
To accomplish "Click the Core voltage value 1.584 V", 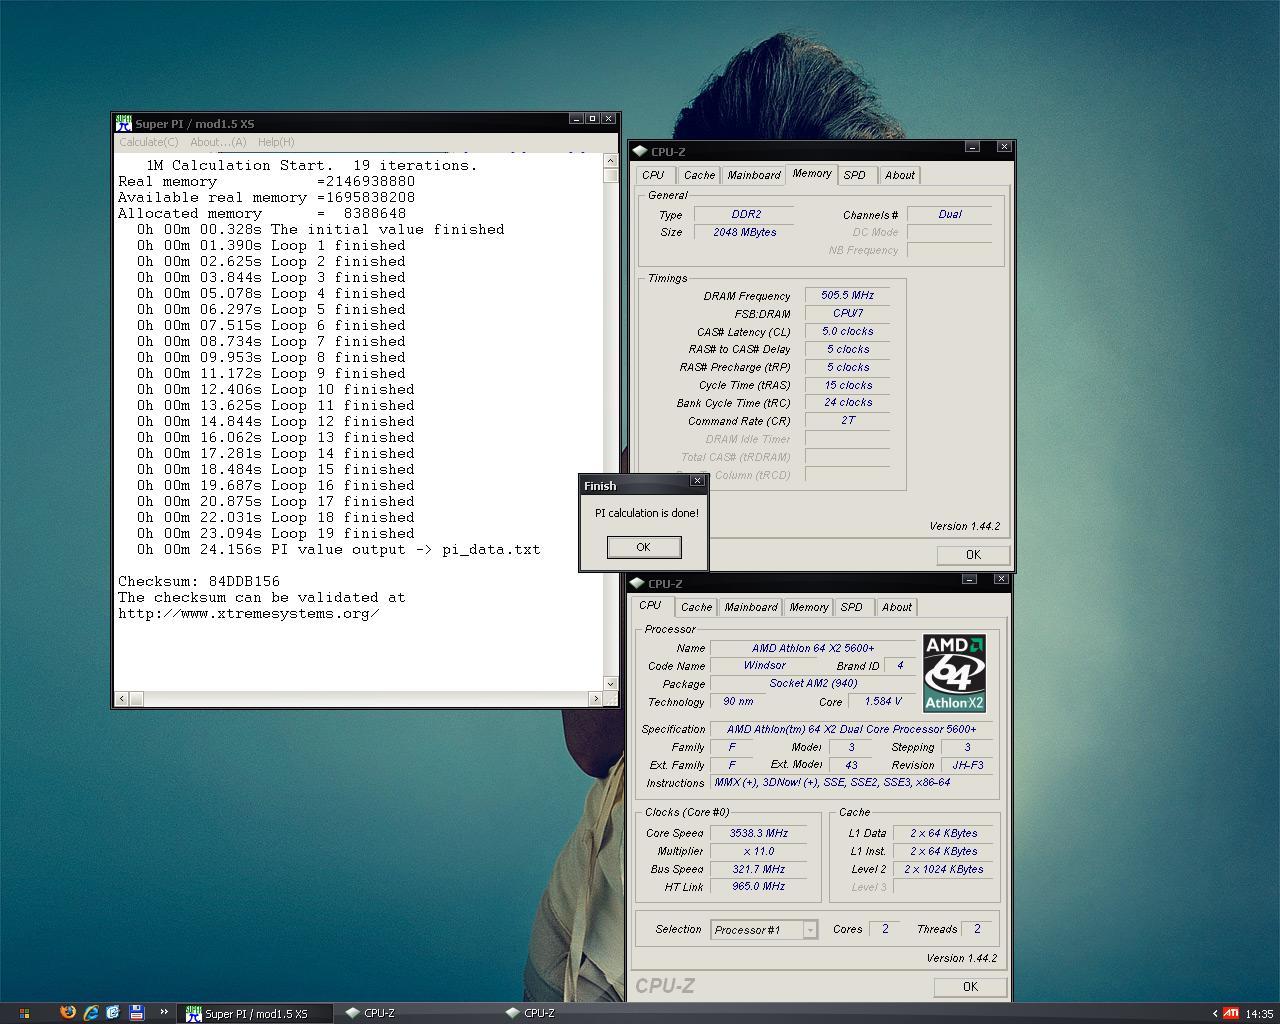I will pyautogui.click(x=883, y=702).
